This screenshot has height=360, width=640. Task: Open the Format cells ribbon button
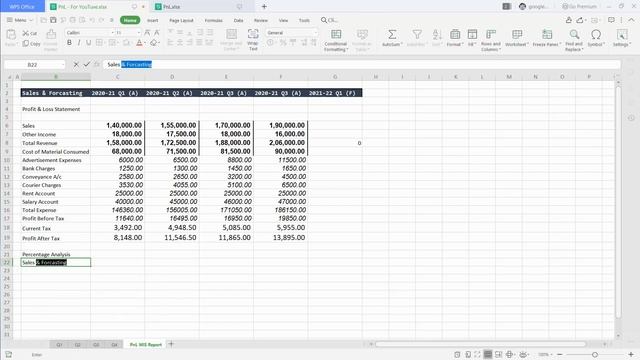coord(455,38)
